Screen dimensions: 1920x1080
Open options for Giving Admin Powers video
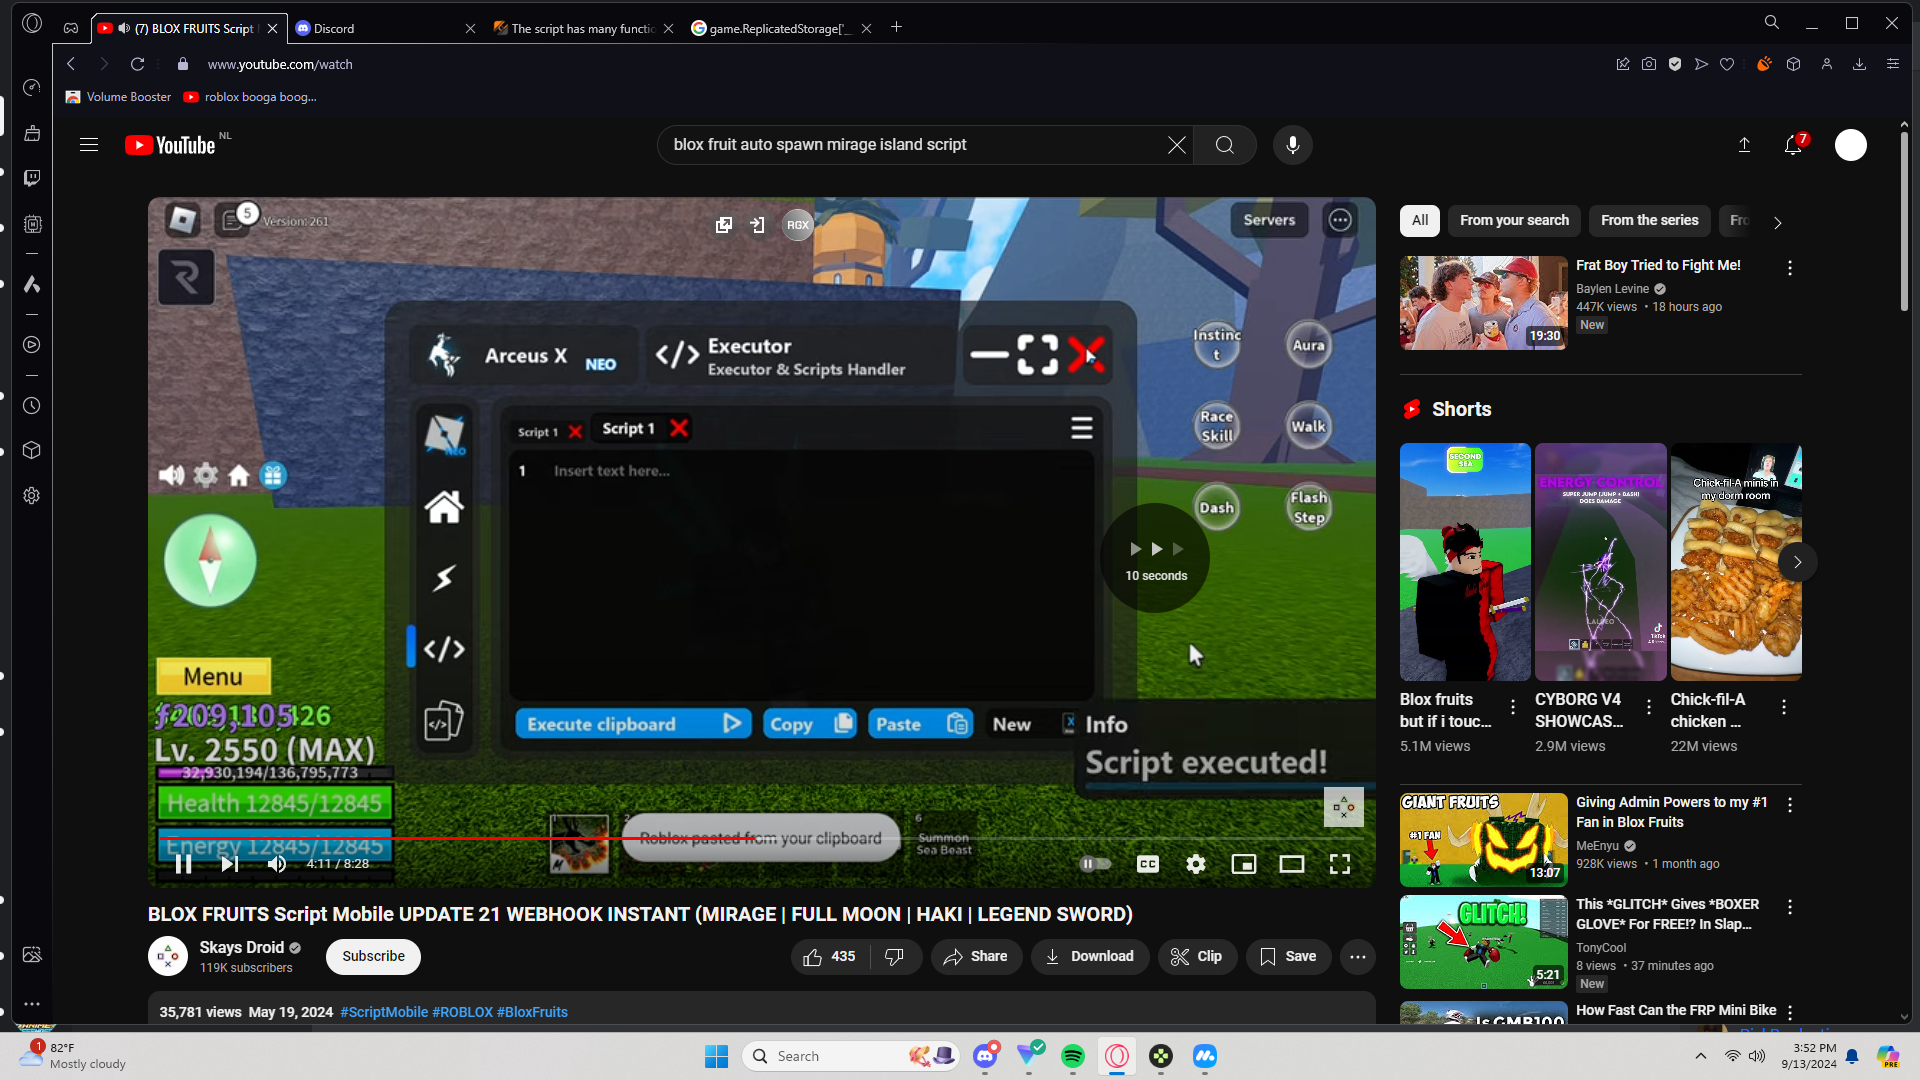point(1790,805)
